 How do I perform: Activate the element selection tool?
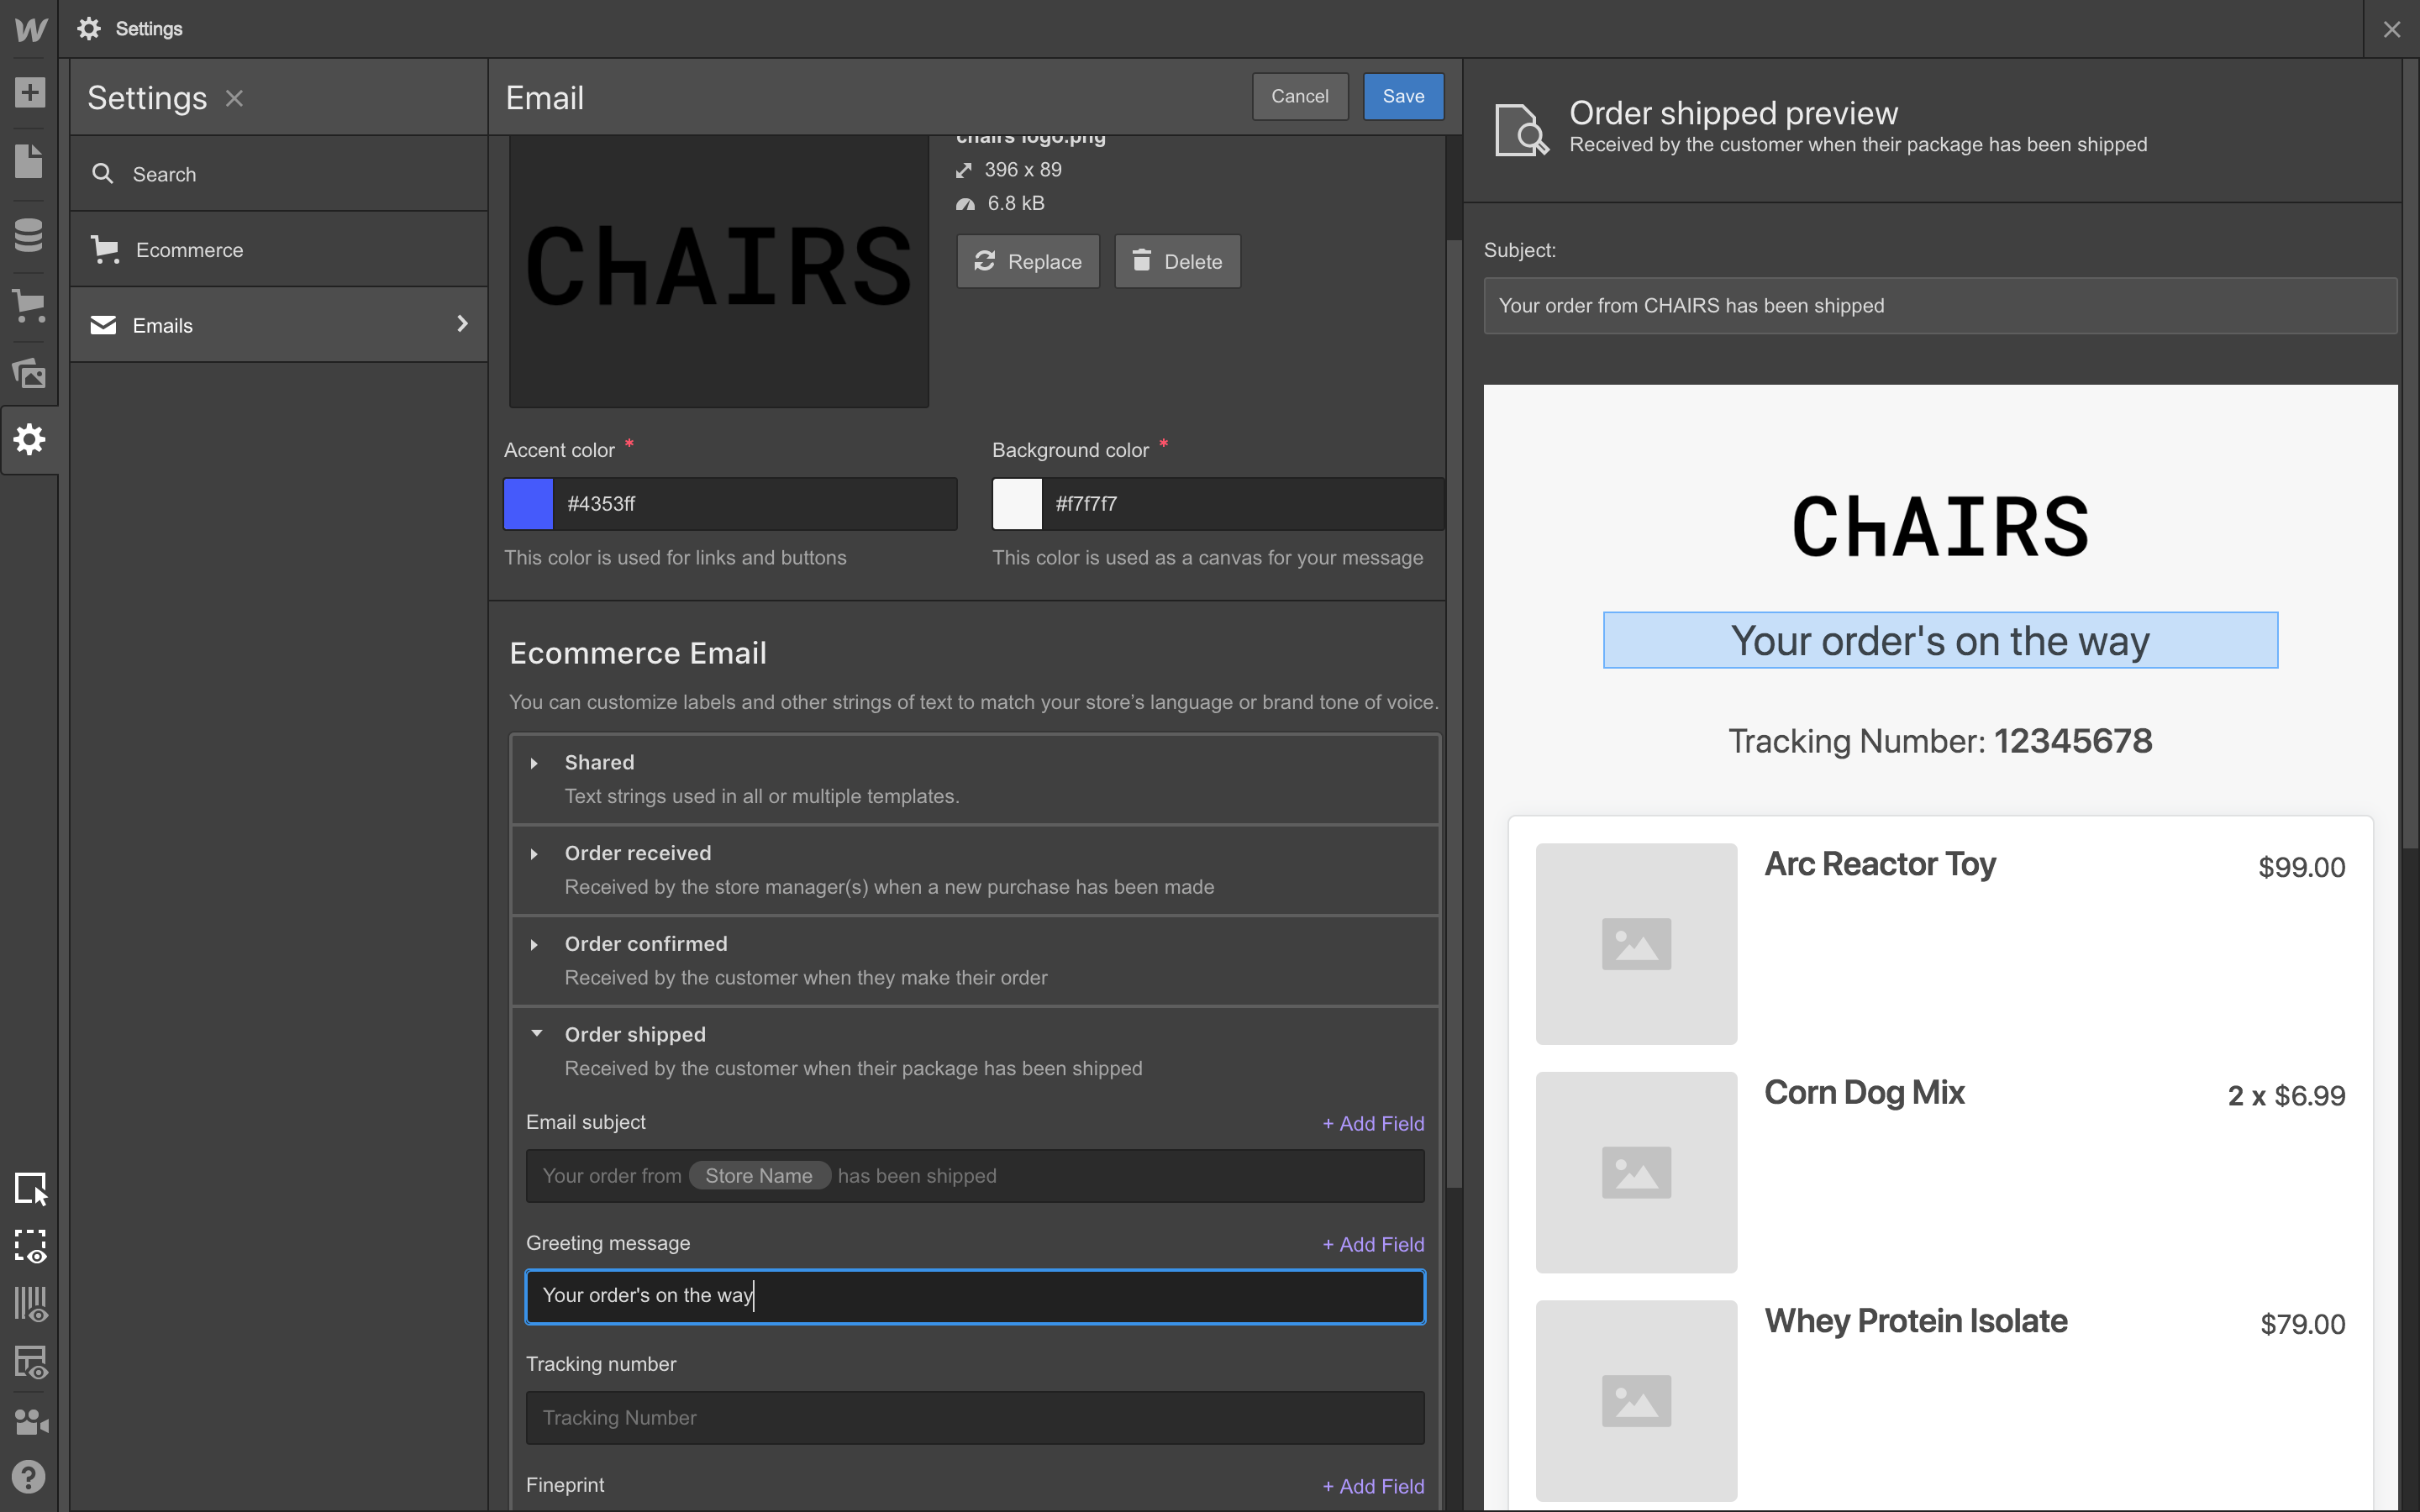(31, 1188)
